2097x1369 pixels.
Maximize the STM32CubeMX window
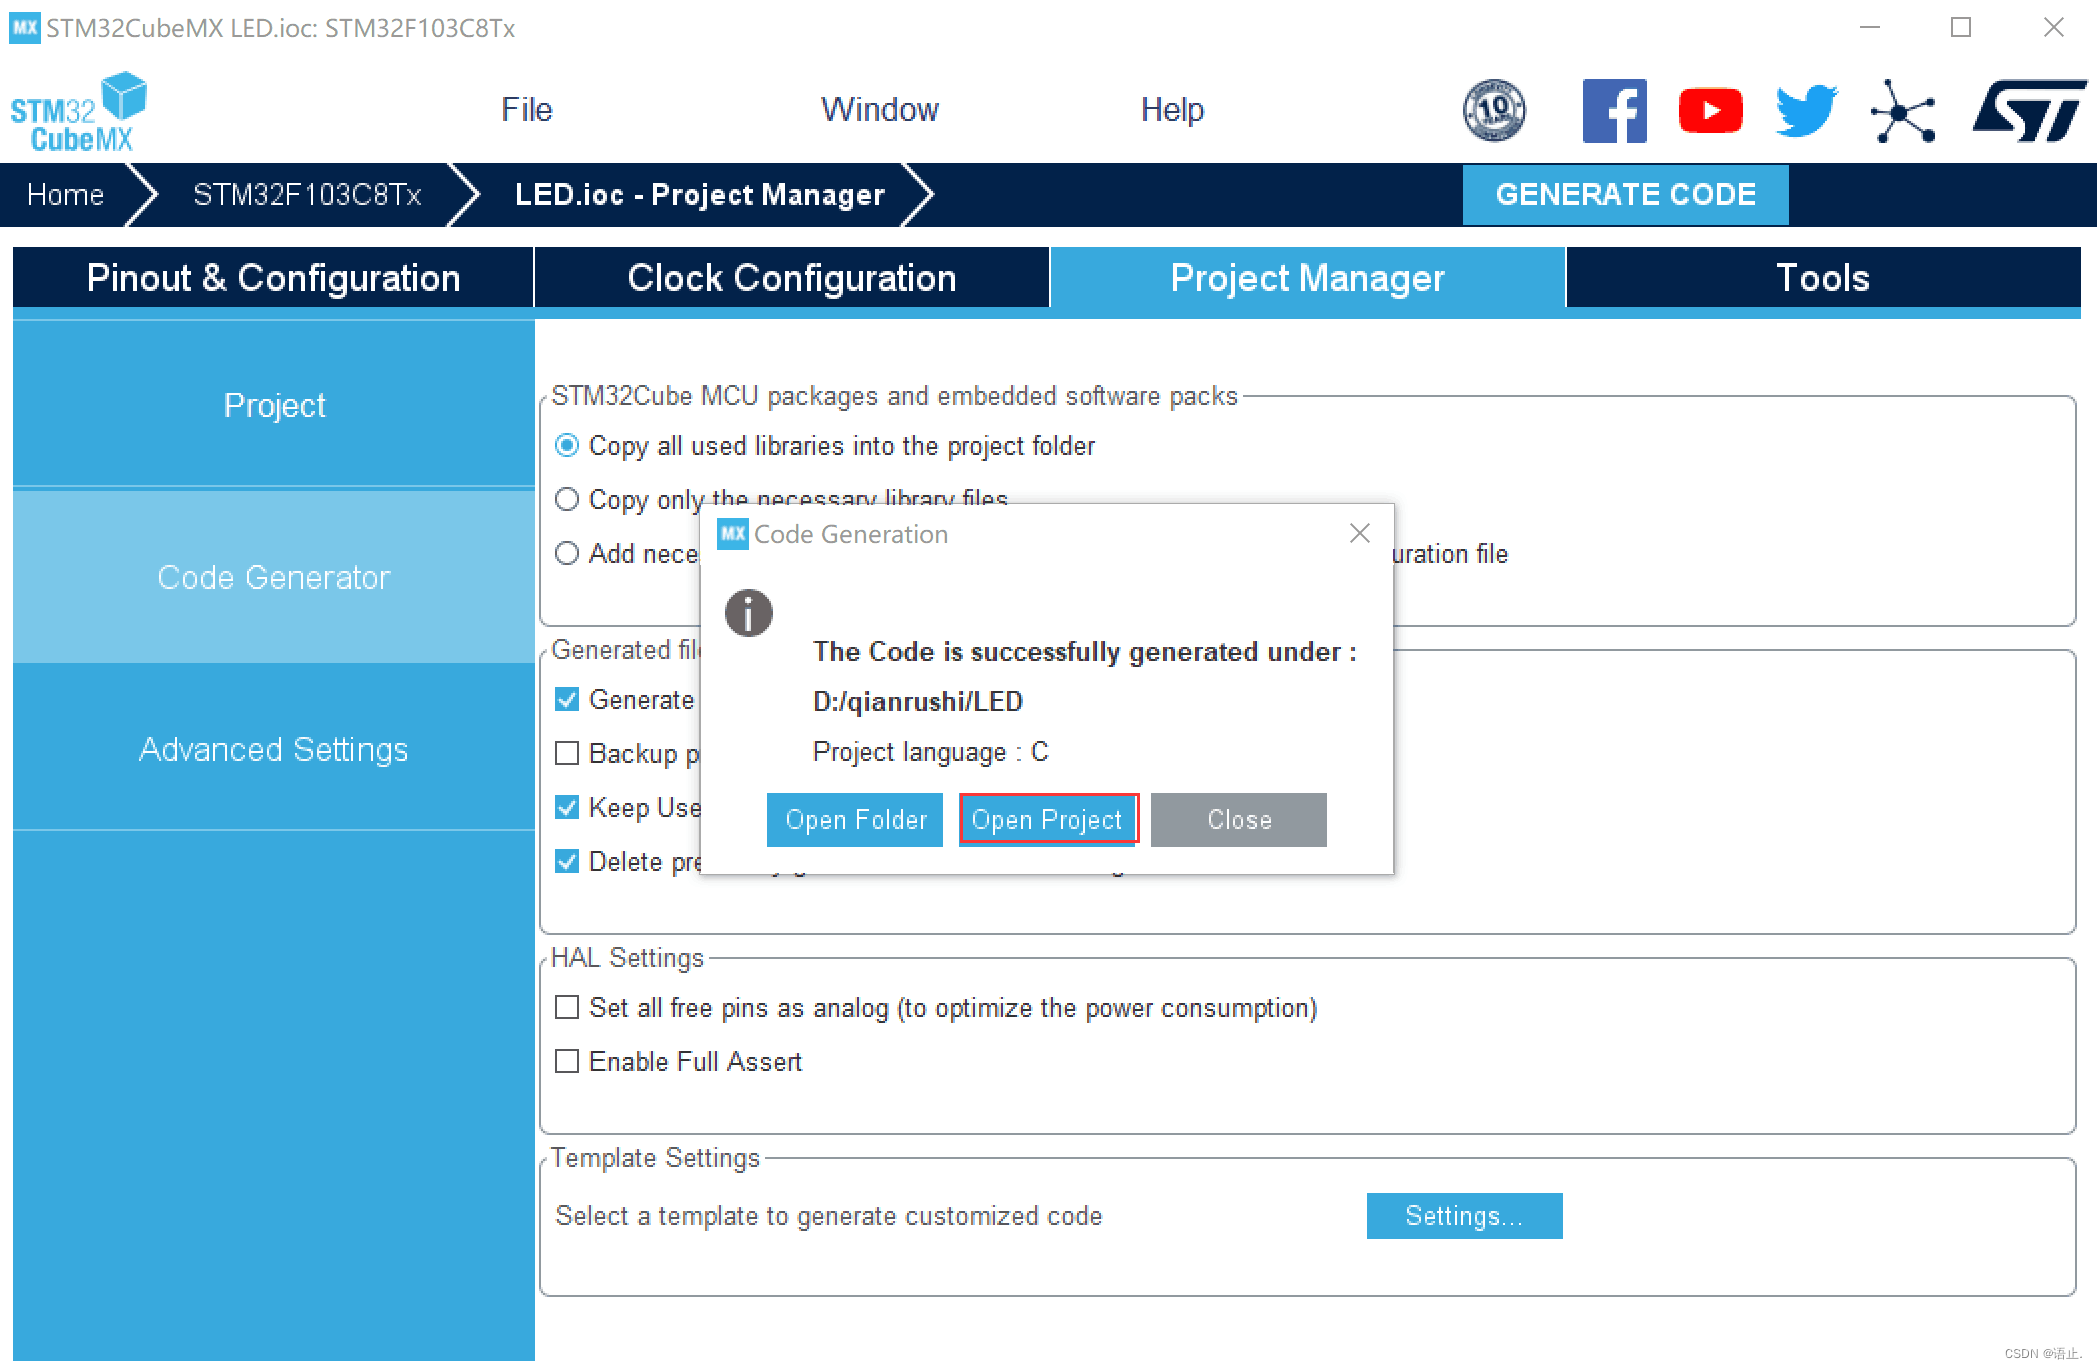point(1961,27)
